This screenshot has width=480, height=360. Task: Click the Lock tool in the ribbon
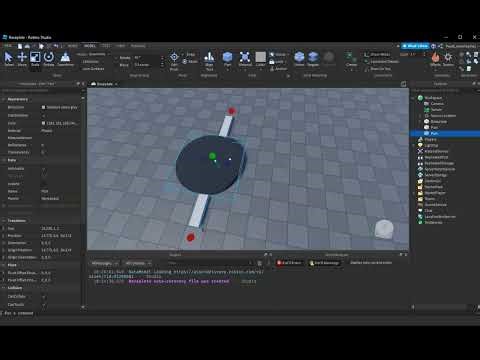[278, 62]
